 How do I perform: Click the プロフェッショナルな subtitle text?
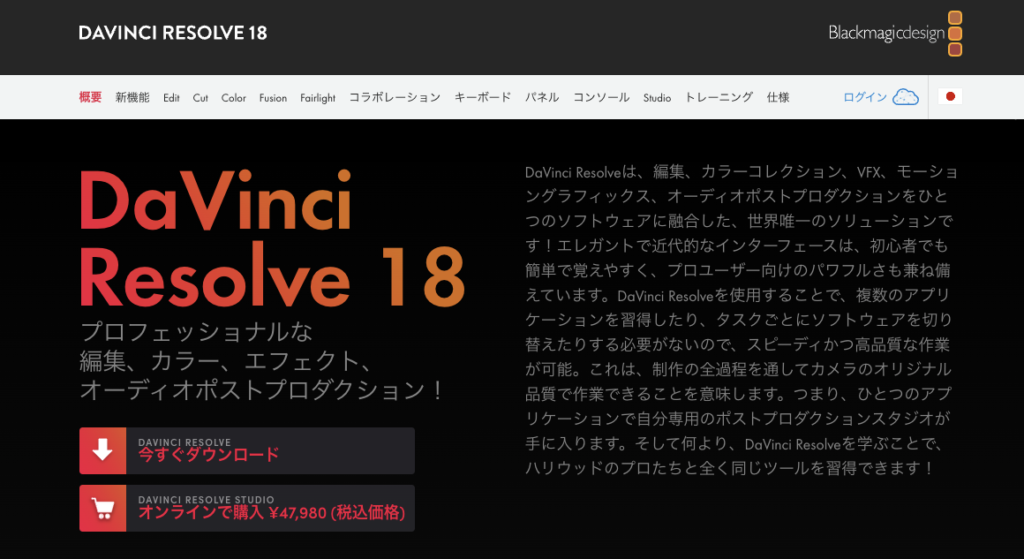coord(196,332)
